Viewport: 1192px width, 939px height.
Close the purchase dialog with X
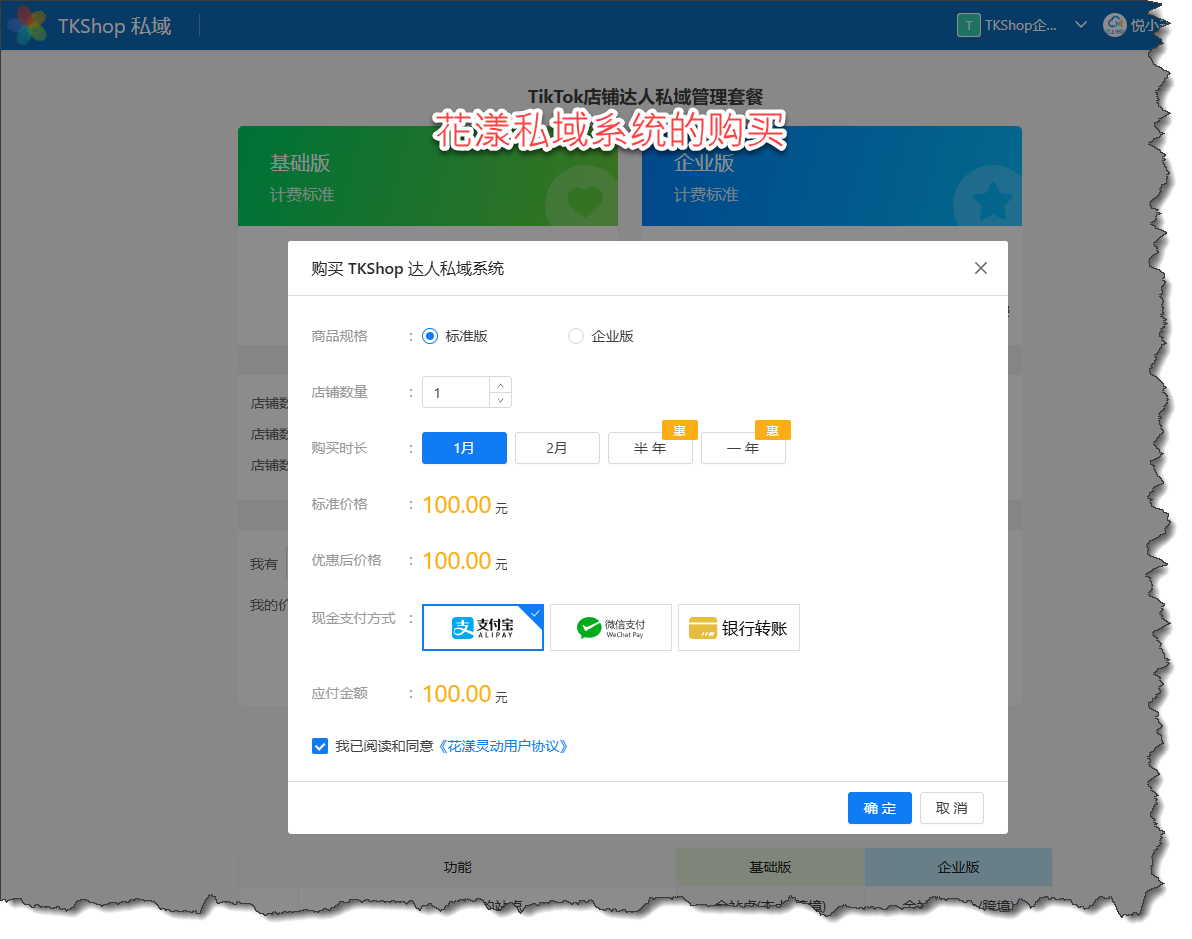(981, 268)
